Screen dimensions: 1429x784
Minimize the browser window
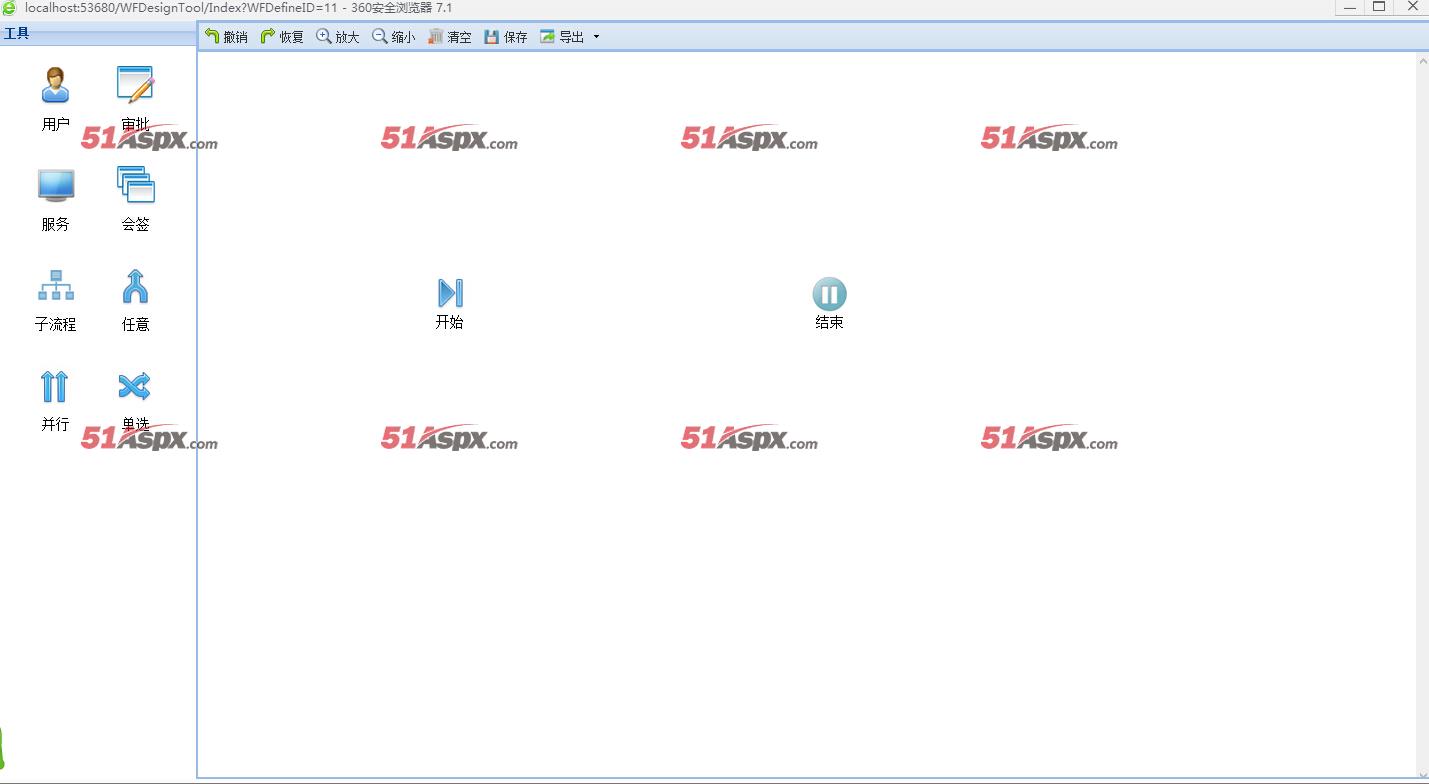[1349, 6]
